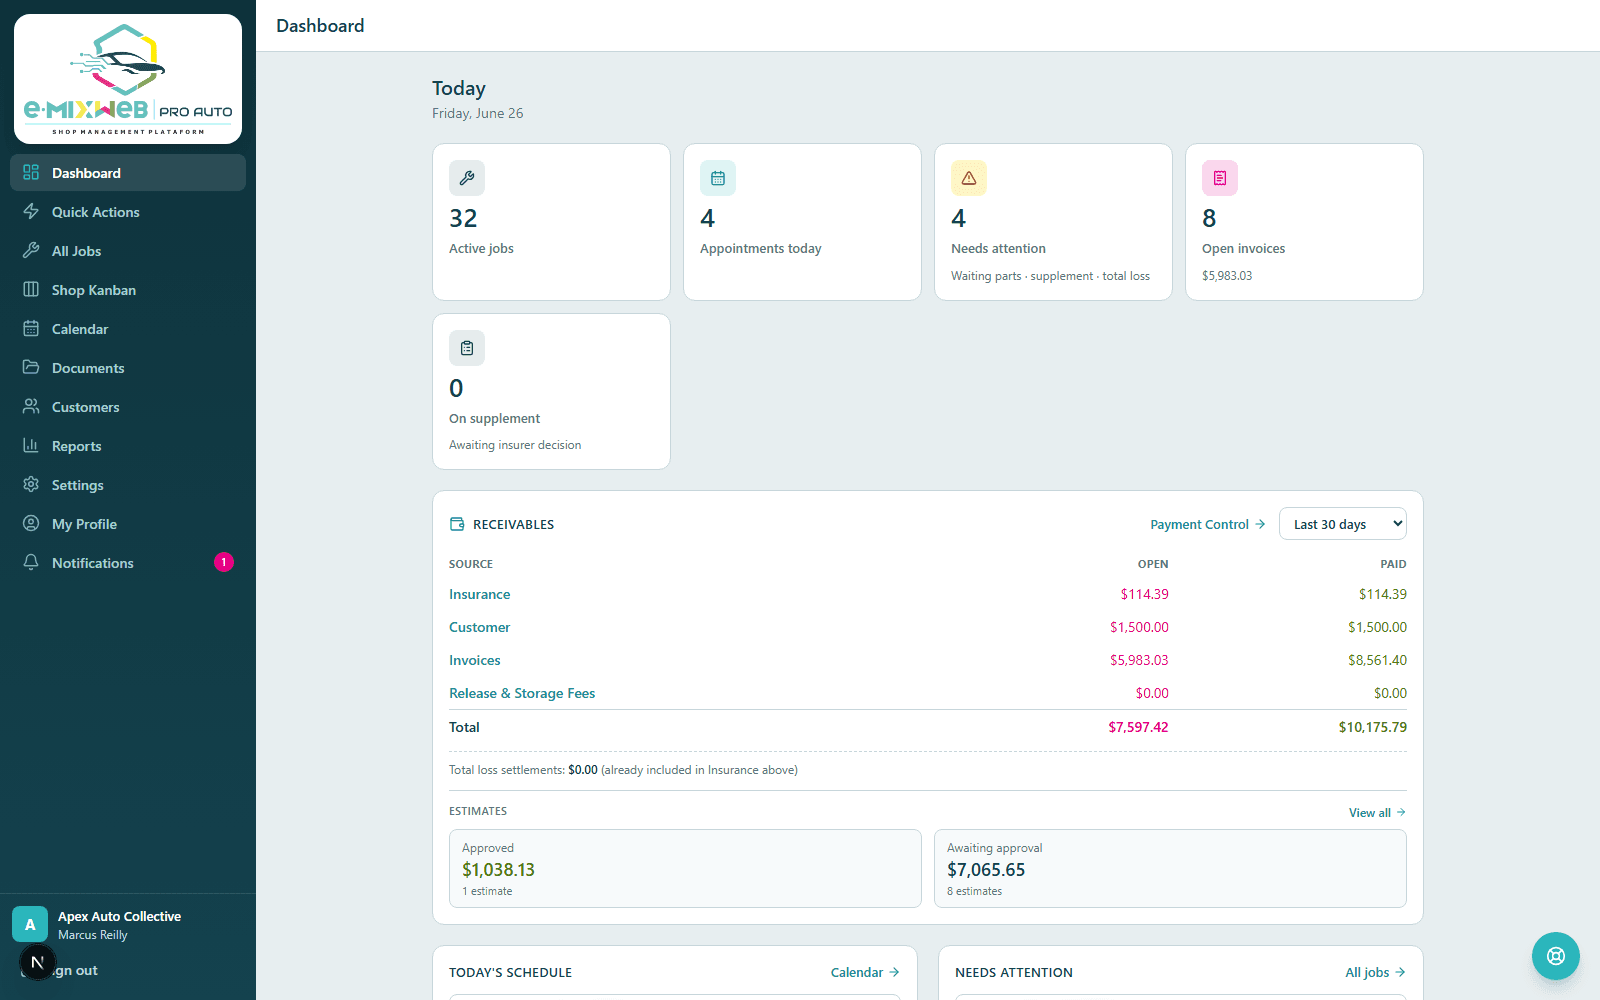Click the Total loss settlements $0.00 text
The image size is (1600, 1000).
(x=523, y=770)
